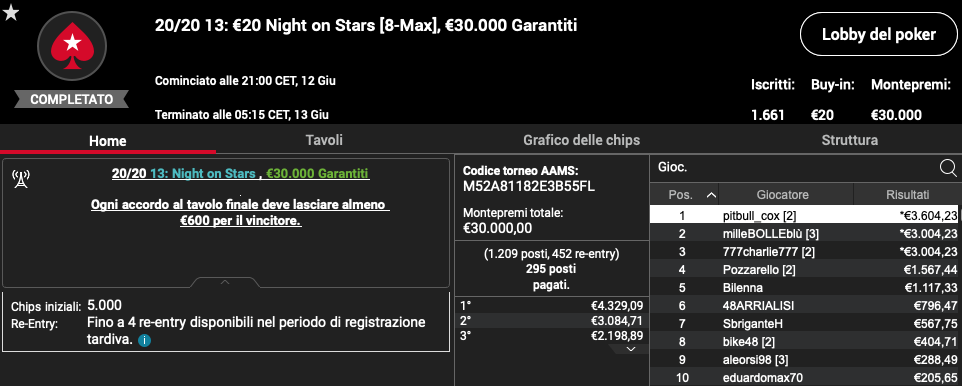Click the PokerStars spade logo
This screenshot has width=962, height=386.
point(72,47)
